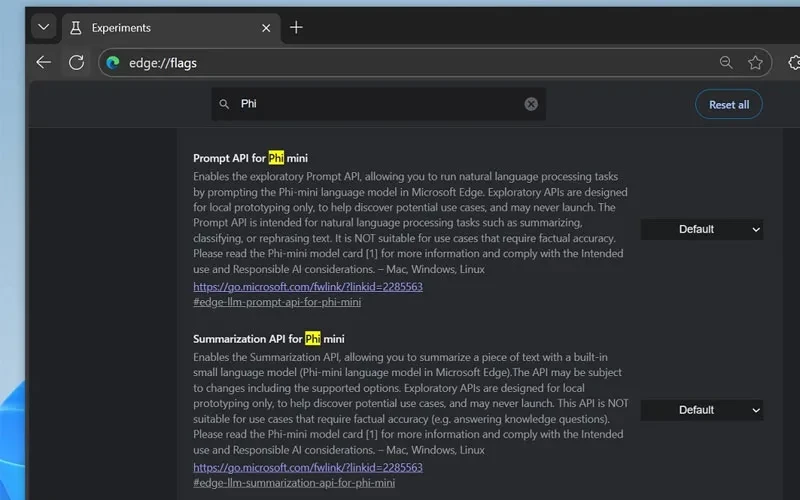Click the Reset all button
The width and height of the screenshot is (800, 500).
point(729,105)
